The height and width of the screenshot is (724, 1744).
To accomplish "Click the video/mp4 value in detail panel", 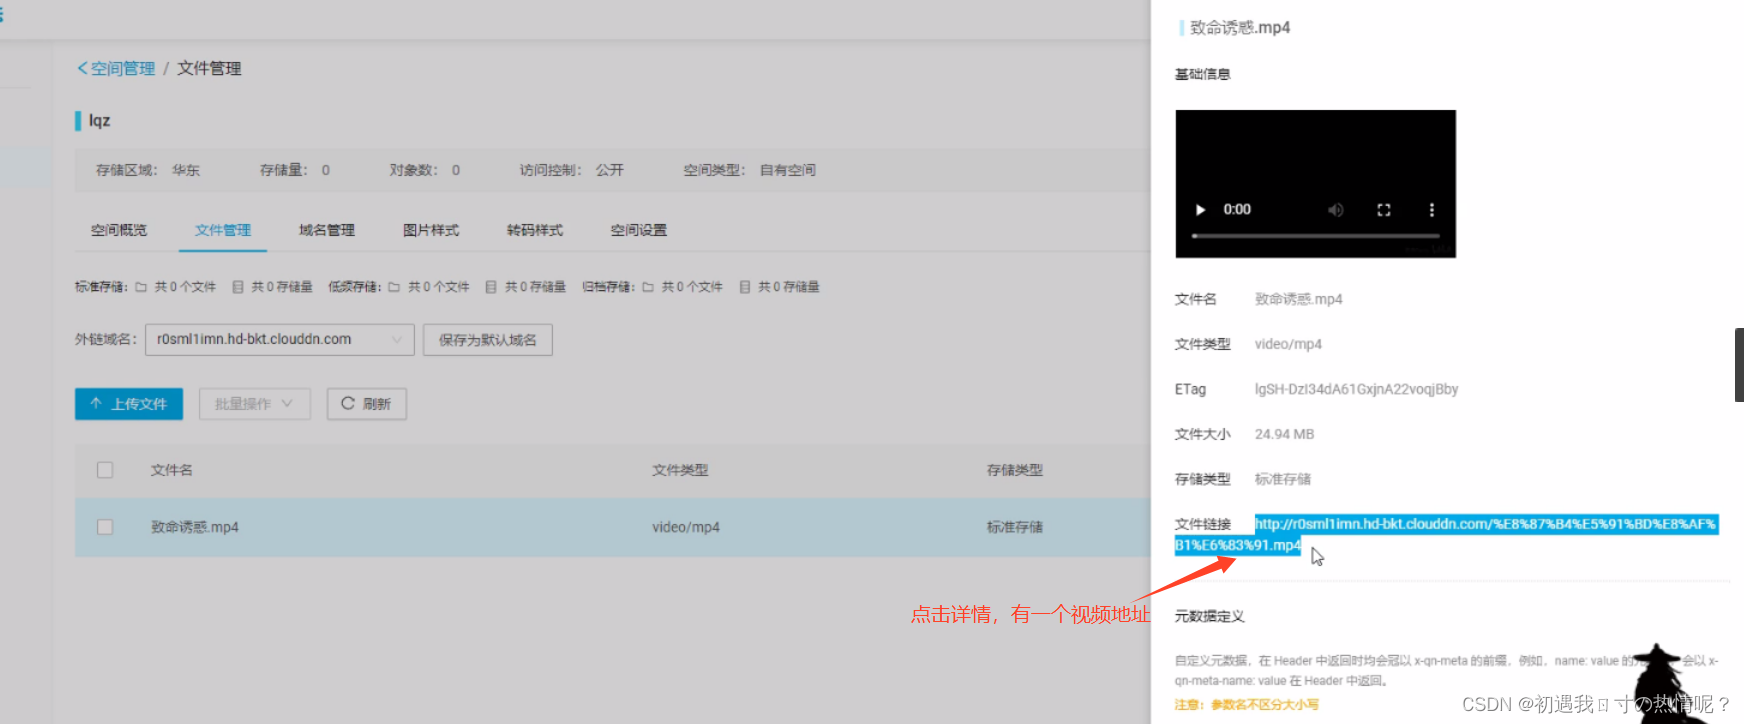I will [x=1288, y=344].
